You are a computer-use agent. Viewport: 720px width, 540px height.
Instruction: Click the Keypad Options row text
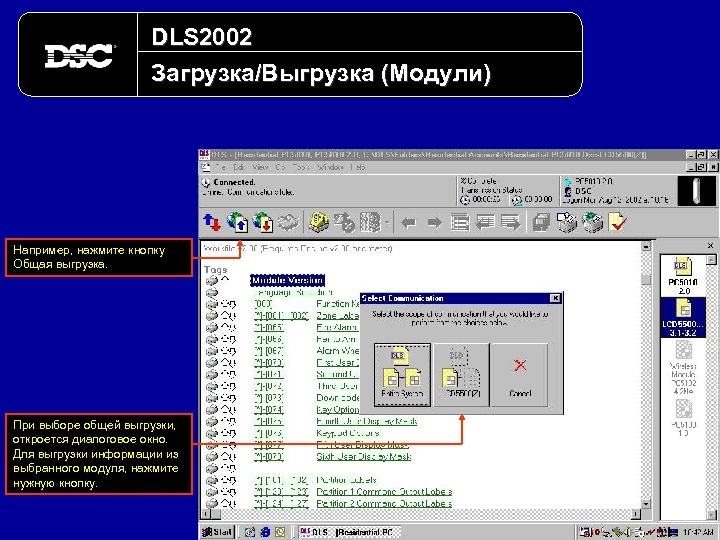point(348,433)
